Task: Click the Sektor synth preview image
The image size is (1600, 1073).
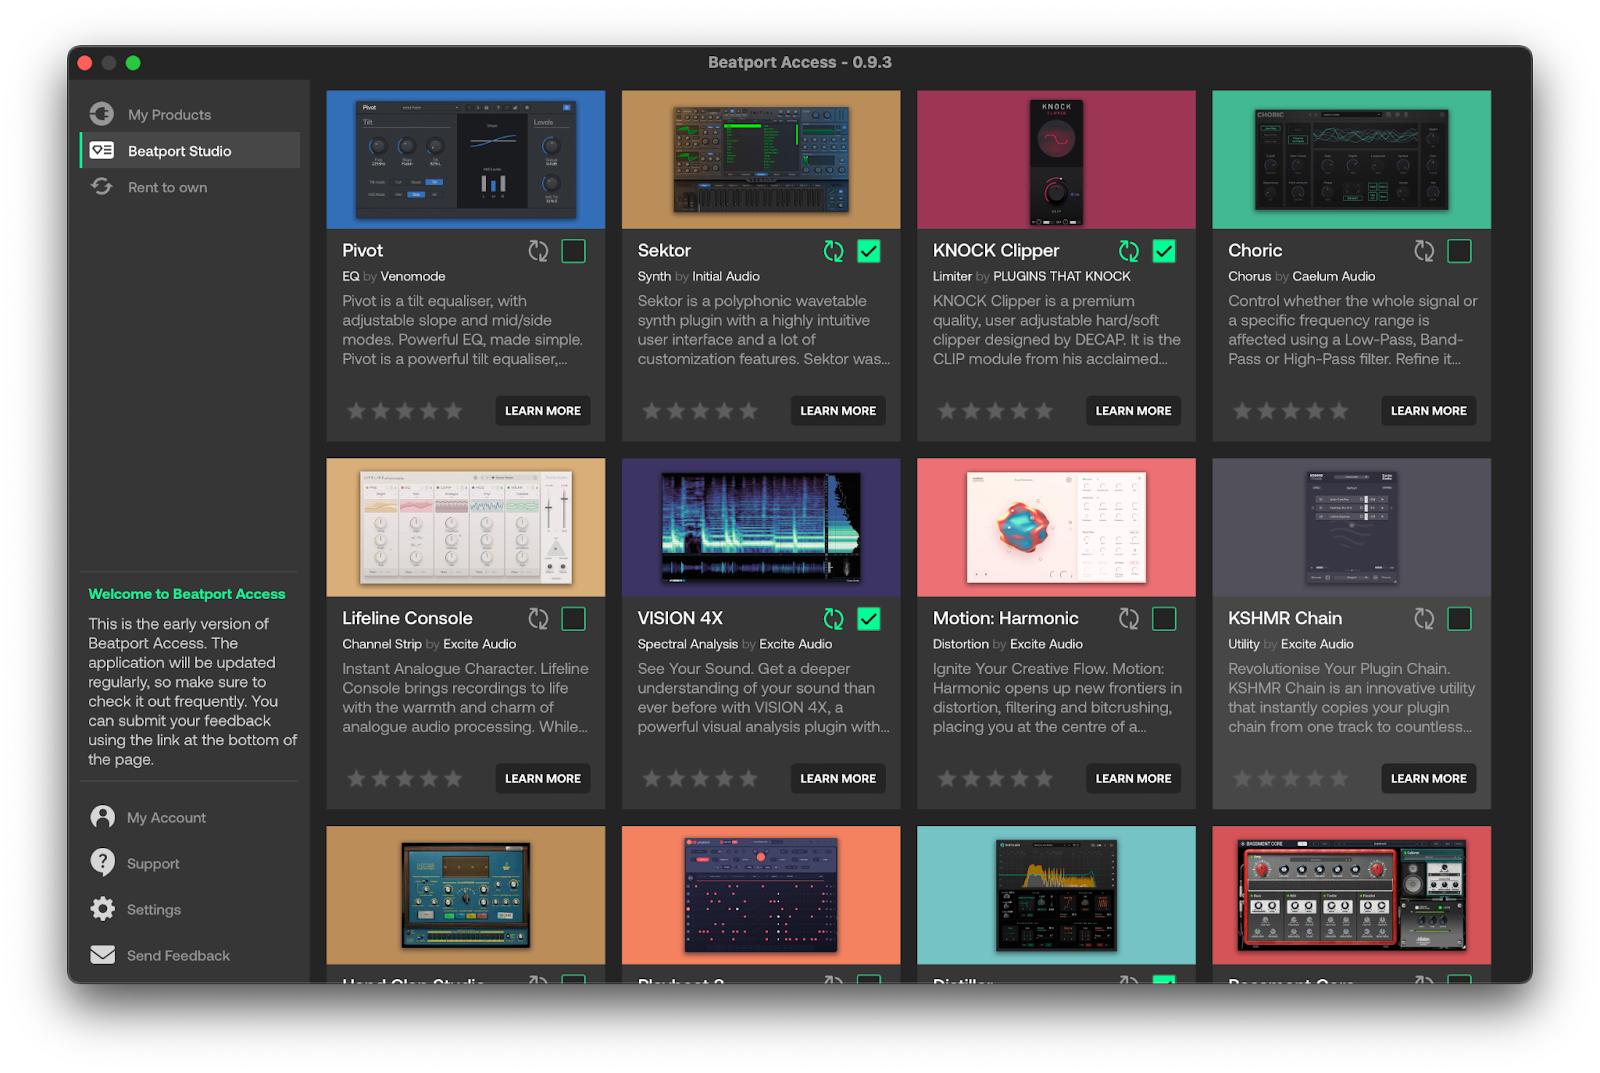Action: (x=760, y=159)
